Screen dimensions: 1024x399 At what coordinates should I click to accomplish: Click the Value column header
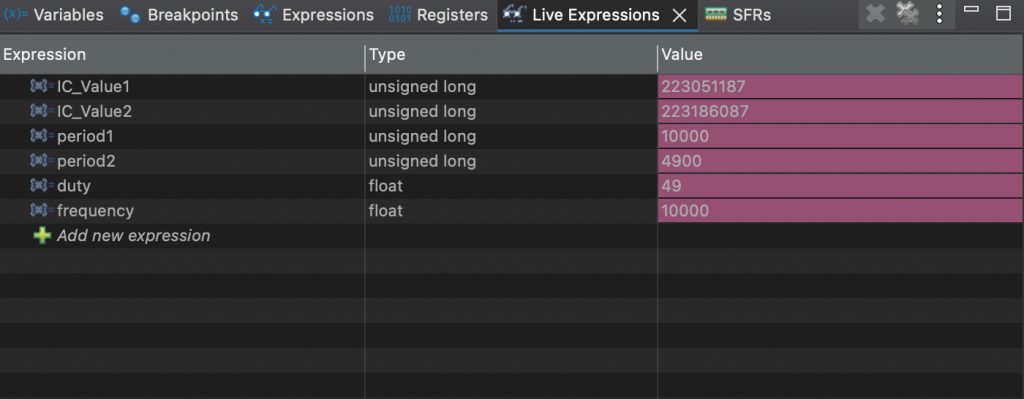tap(840, 55)
